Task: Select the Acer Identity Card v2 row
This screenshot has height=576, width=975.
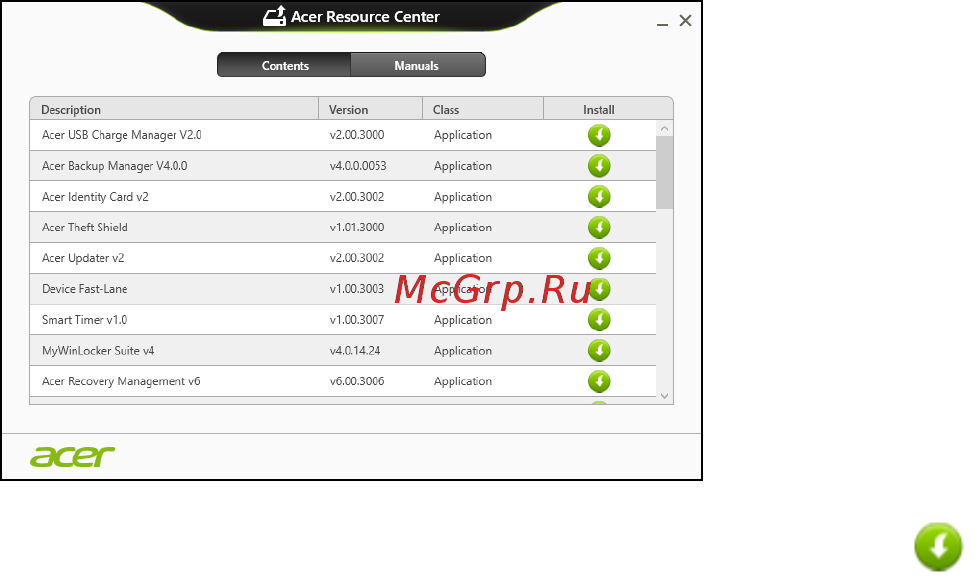Action: (x=343, y=197)
